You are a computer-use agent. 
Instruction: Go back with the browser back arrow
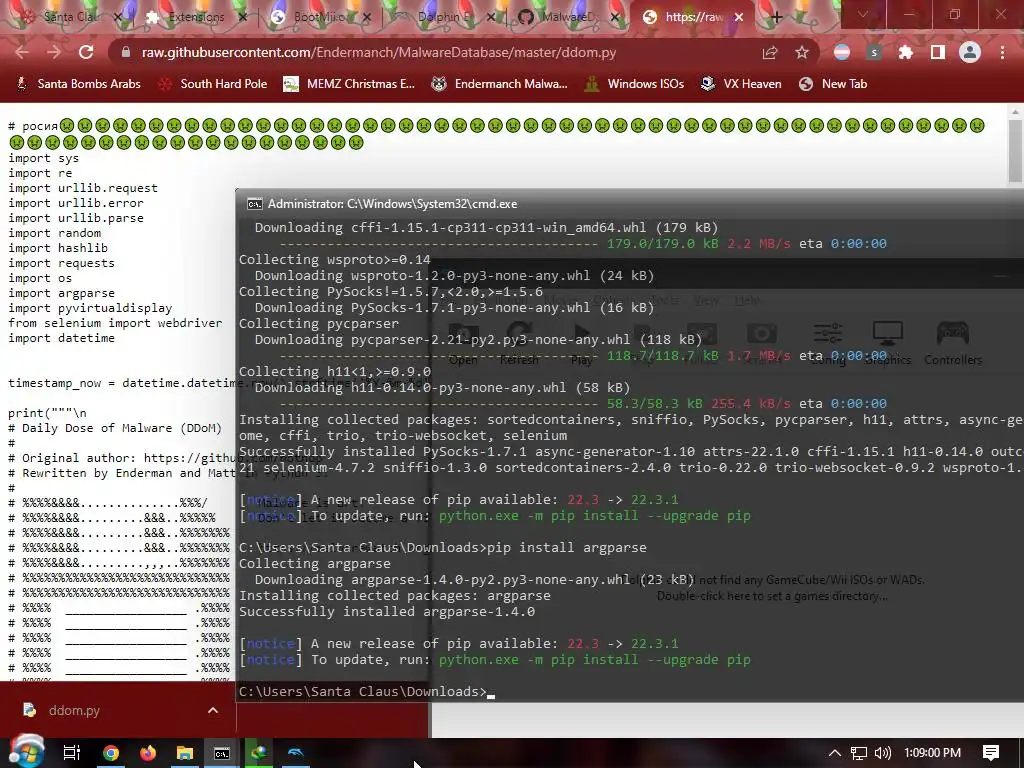point(22,52)
